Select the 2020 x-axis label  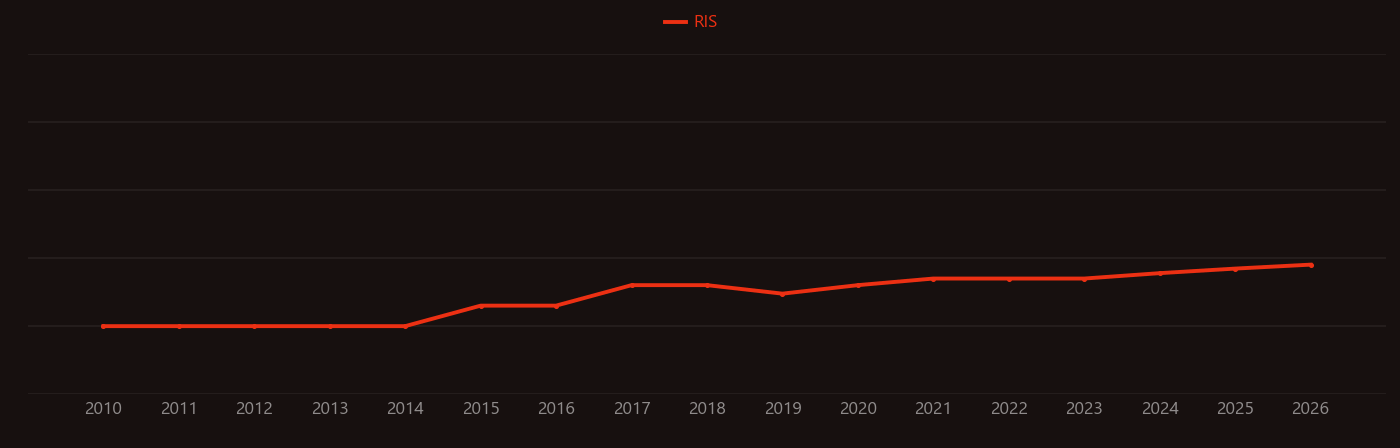858,409
